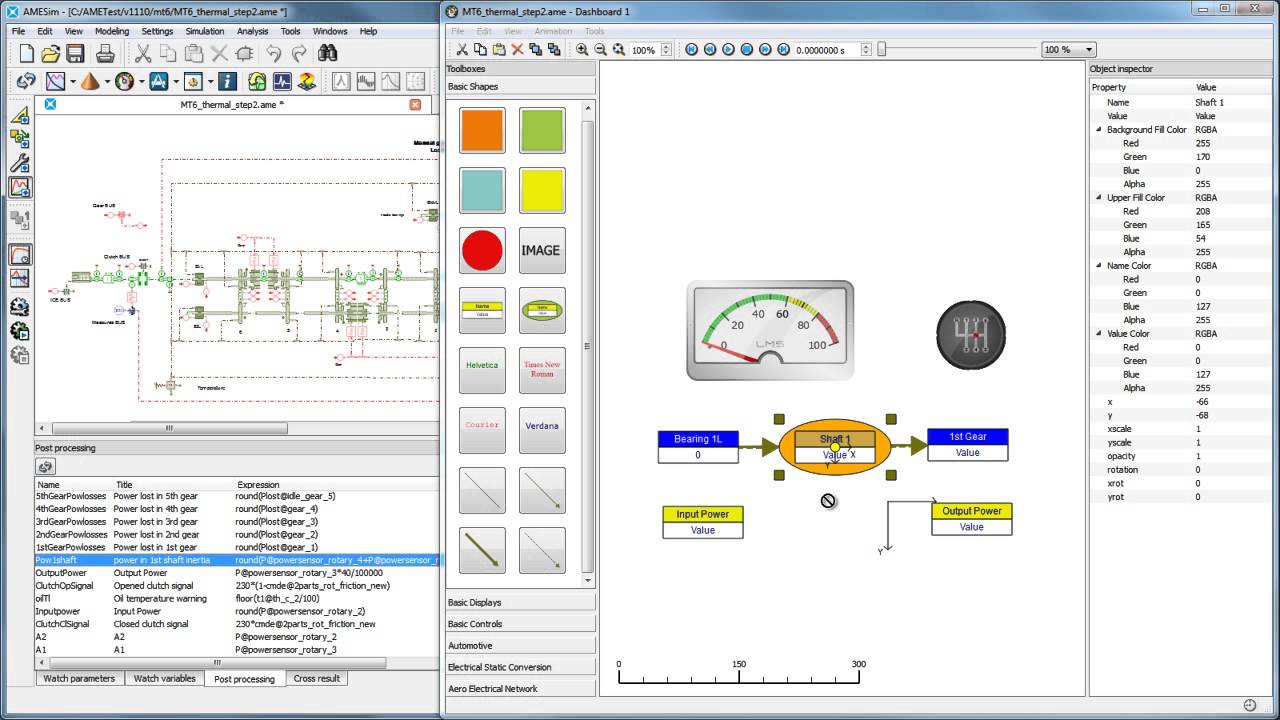Zoom out on the Dashboard canvas
This screenshot has width=1280, height=720.
pos(601,49)
